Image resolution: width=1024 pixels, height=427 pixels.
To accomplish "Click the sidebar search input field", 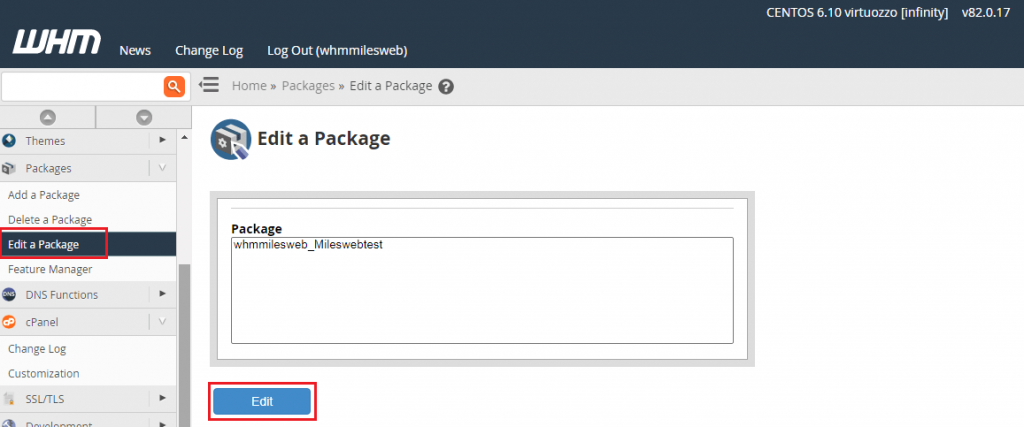I will (x=82, y=86).
